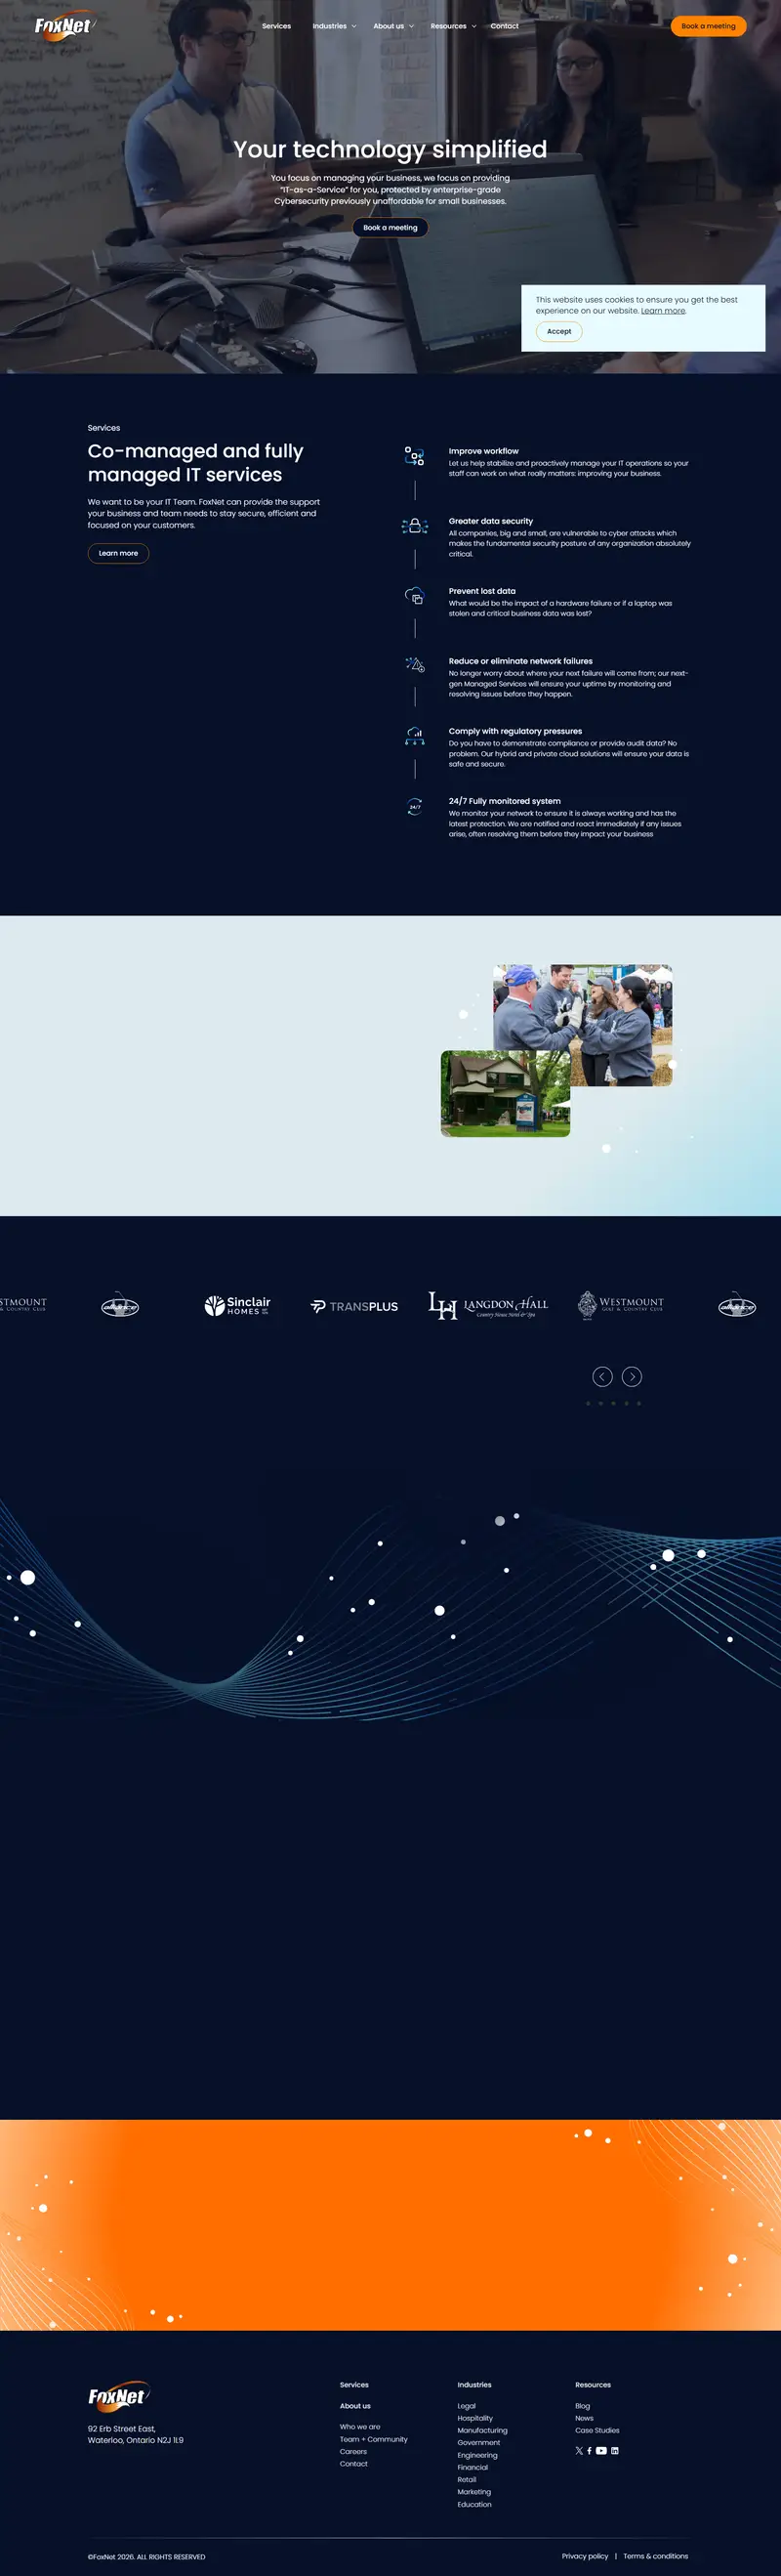
Task: Click the Learn more services button
Action: [x=118, y=553]
